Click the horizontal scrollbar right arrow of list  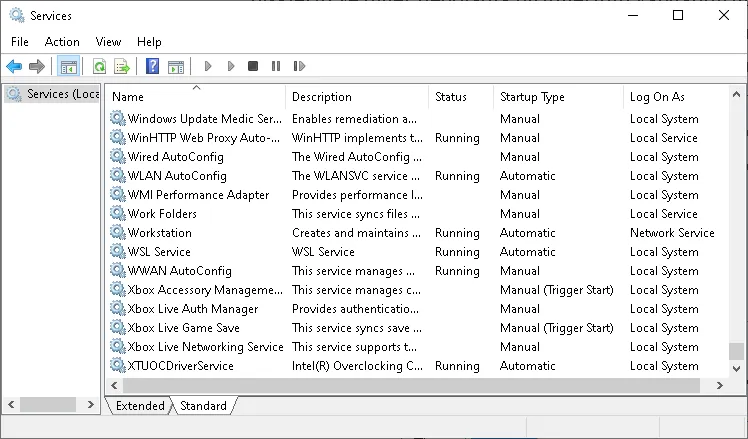720,386
